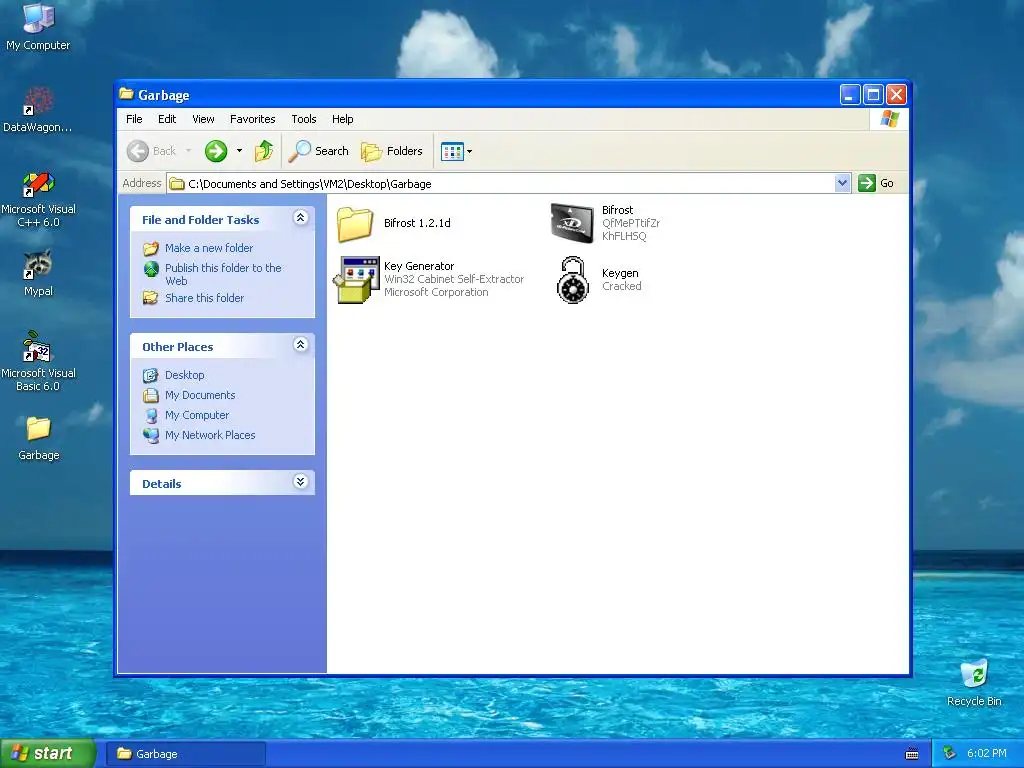Maximize the Garbage window
Screen dimensions: 1024x768
pos(873,95)
